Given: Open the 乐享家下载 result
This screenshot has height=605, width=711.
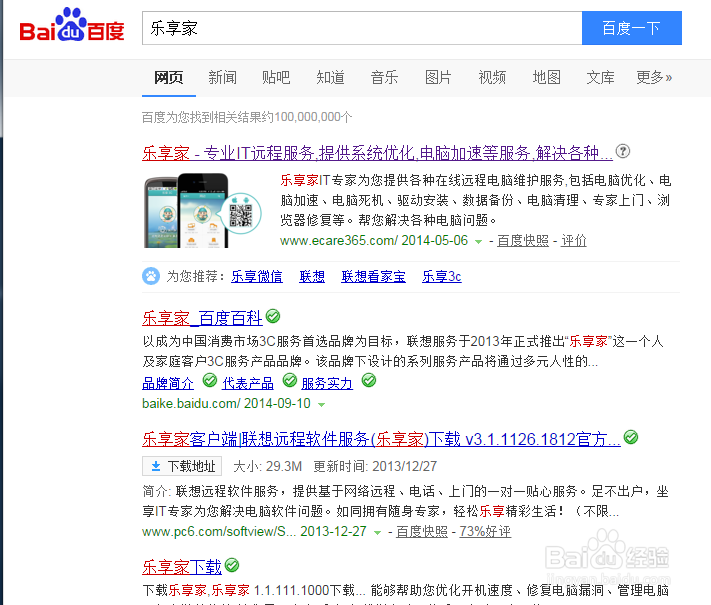Looking at the screenshot, I should coord(182,567).
